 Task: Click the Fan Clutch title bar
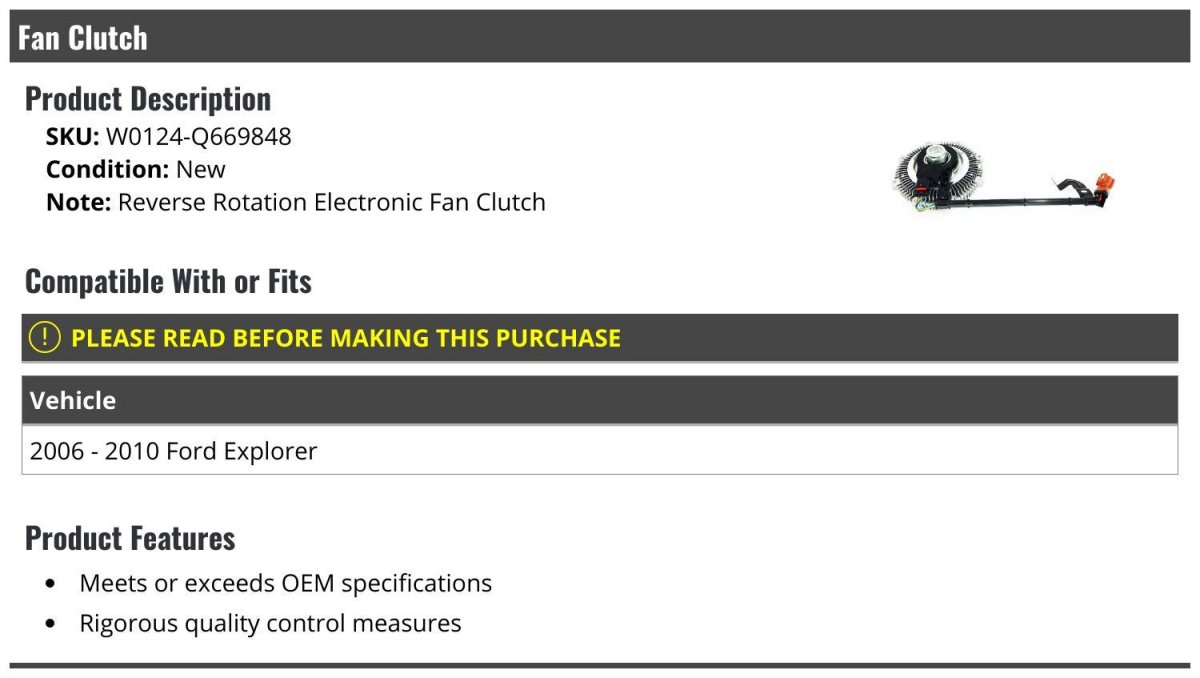click(600, 37)
